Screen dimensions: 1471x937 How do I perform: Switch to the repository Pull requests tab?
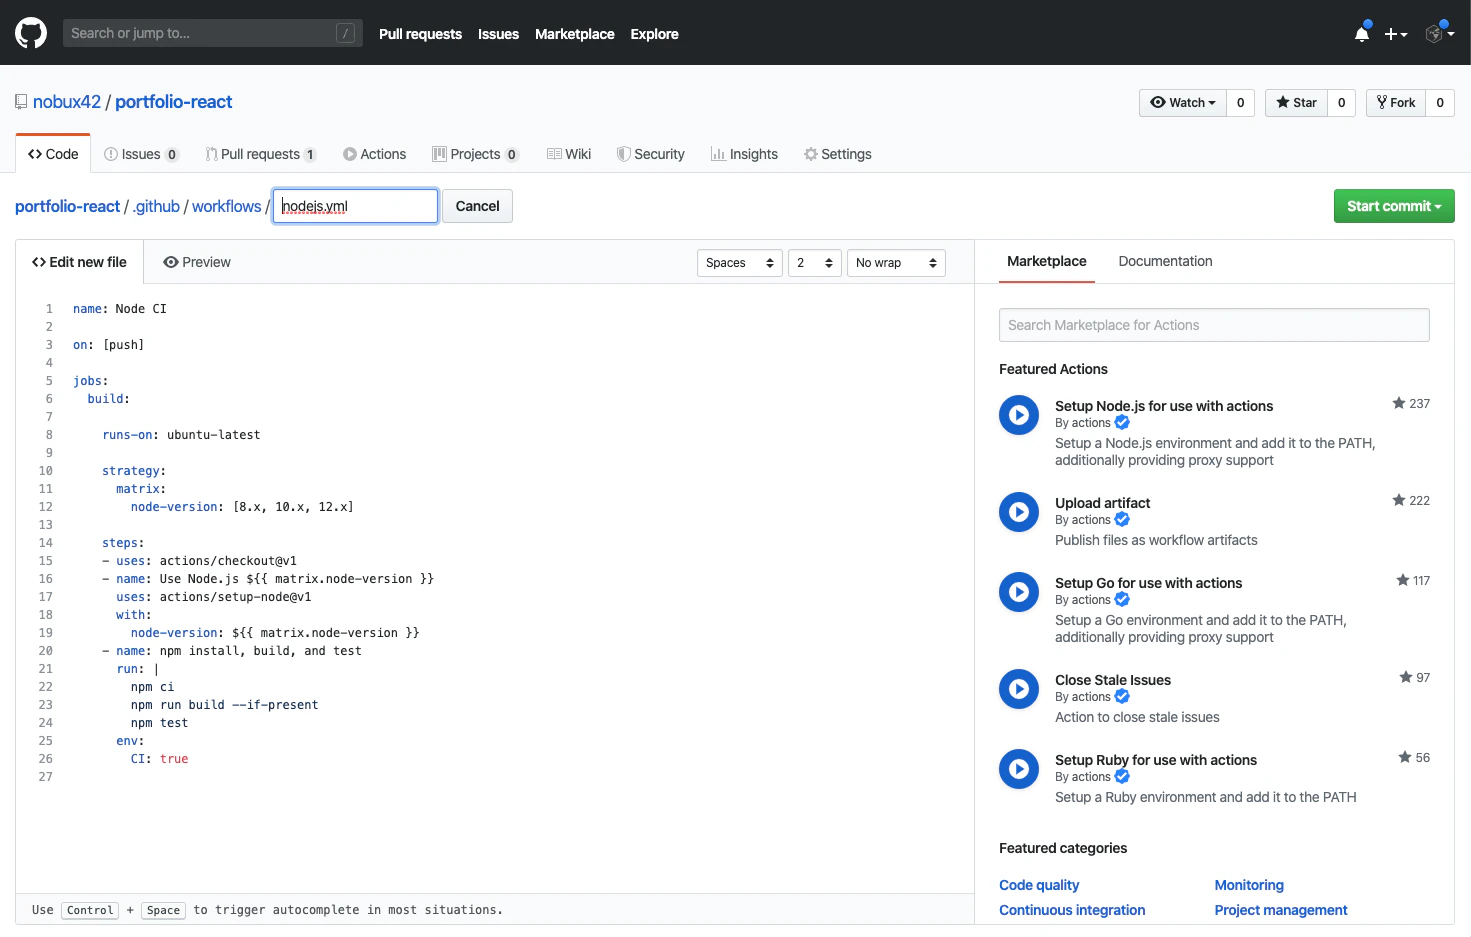(x=260, y=154)
